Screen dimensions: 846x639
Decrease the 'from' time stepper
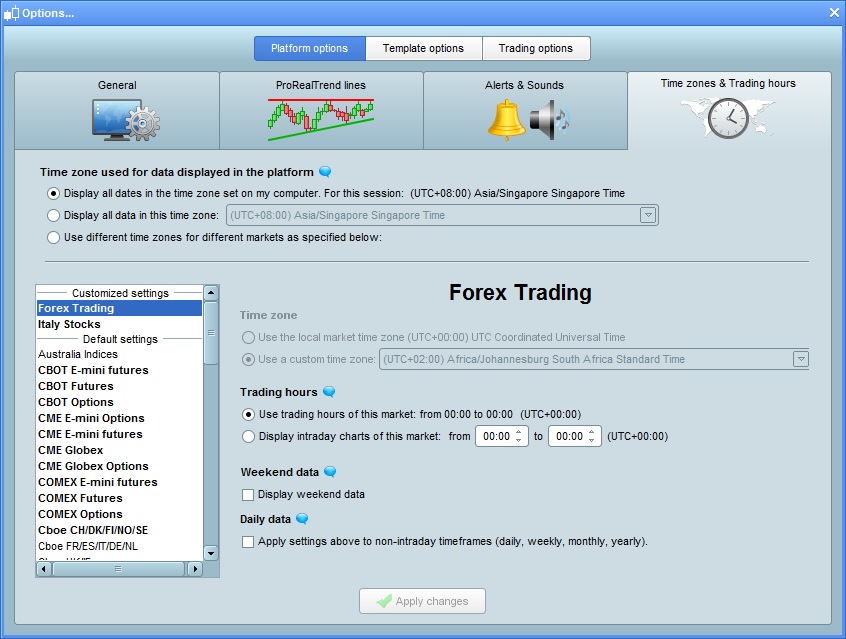pyautogui.click(x=518, y=440)
